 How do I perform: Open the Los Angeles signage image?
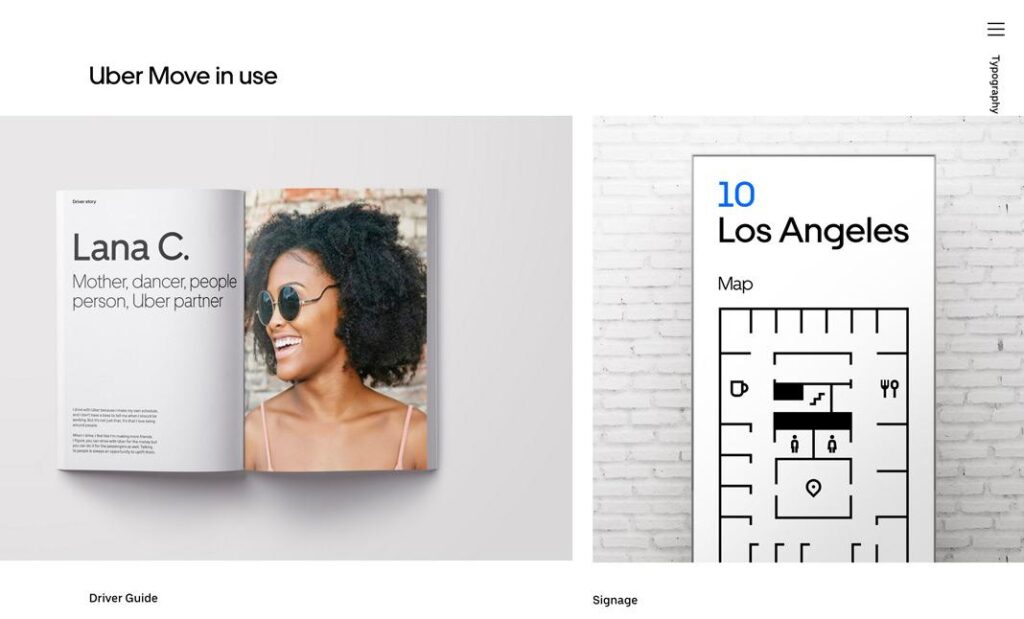[x=808, y=339]
